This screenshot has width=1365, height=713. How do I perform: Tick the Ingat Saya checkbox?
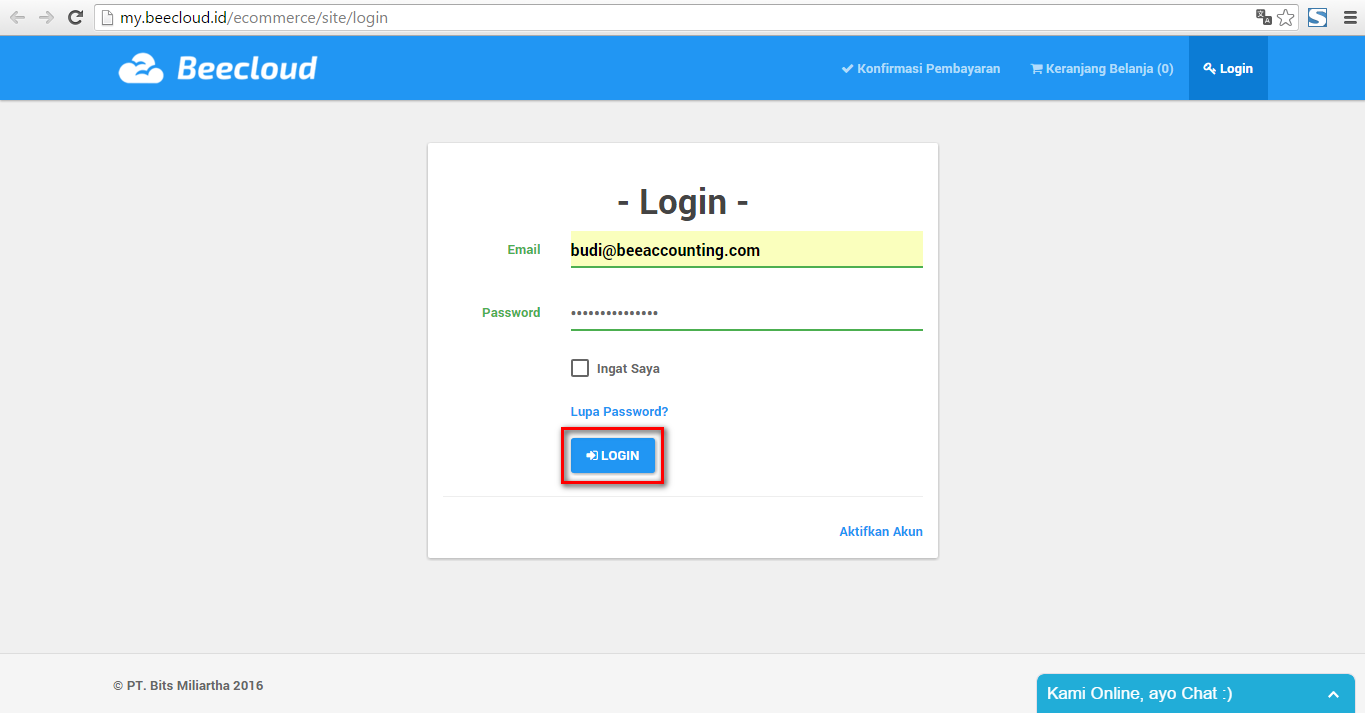click(x=580, y=368)
